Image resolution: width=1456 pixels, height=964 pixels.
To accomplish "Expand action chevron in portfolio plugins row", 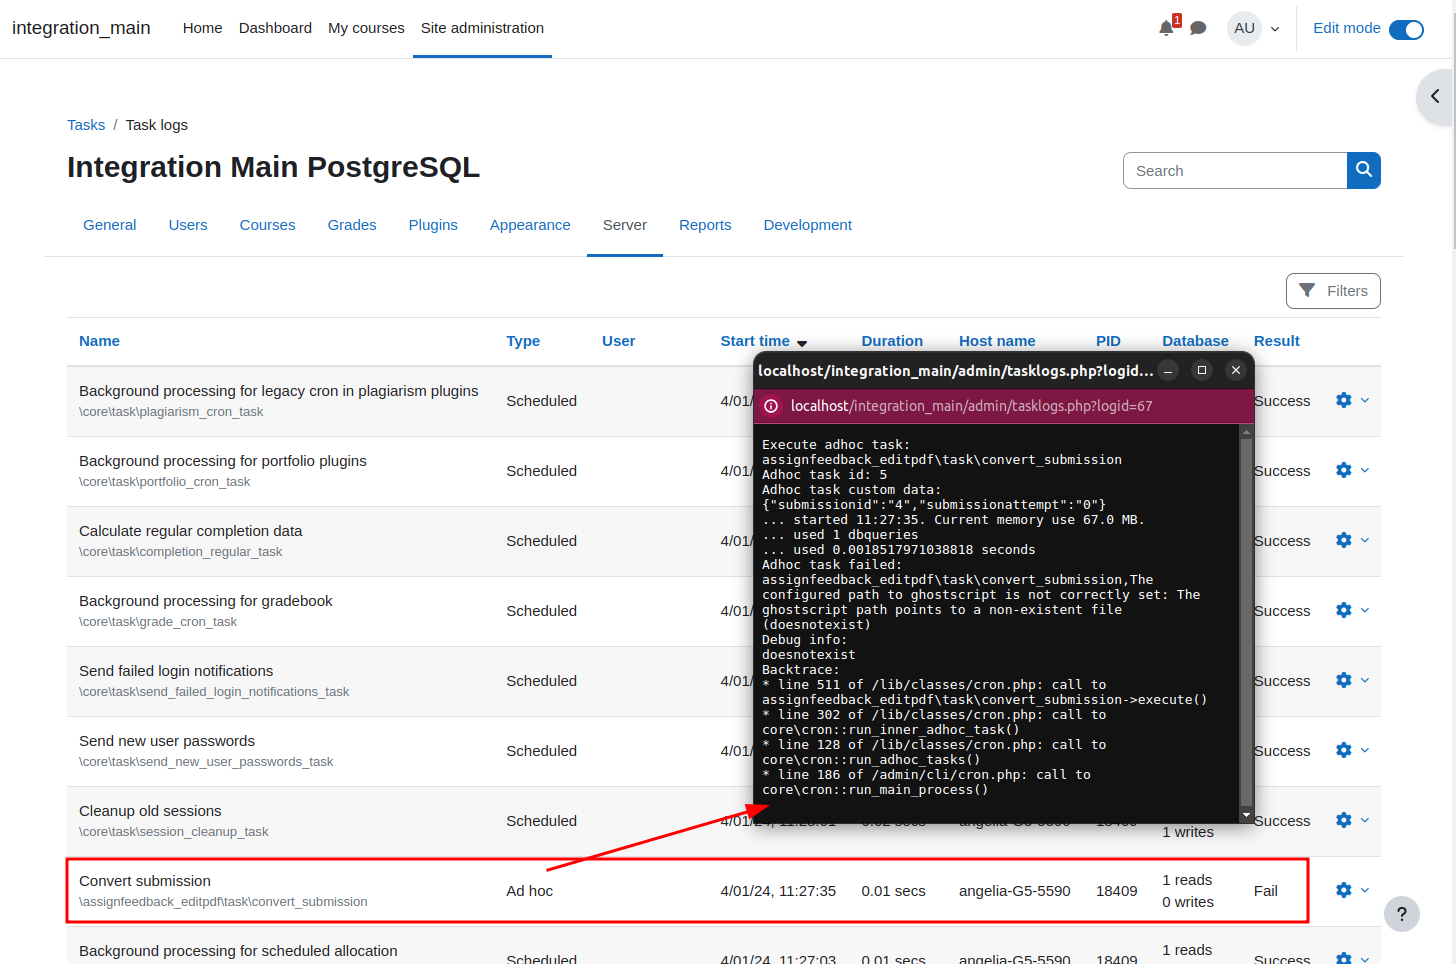I will tap(1365, 470).
